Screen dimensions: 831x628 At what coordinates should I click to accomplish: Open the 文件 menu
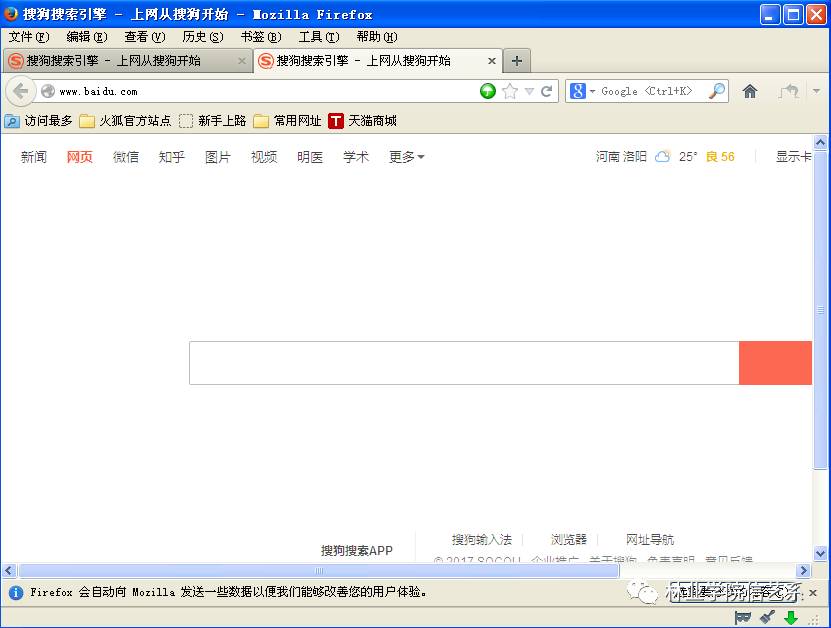pos(29,37)
